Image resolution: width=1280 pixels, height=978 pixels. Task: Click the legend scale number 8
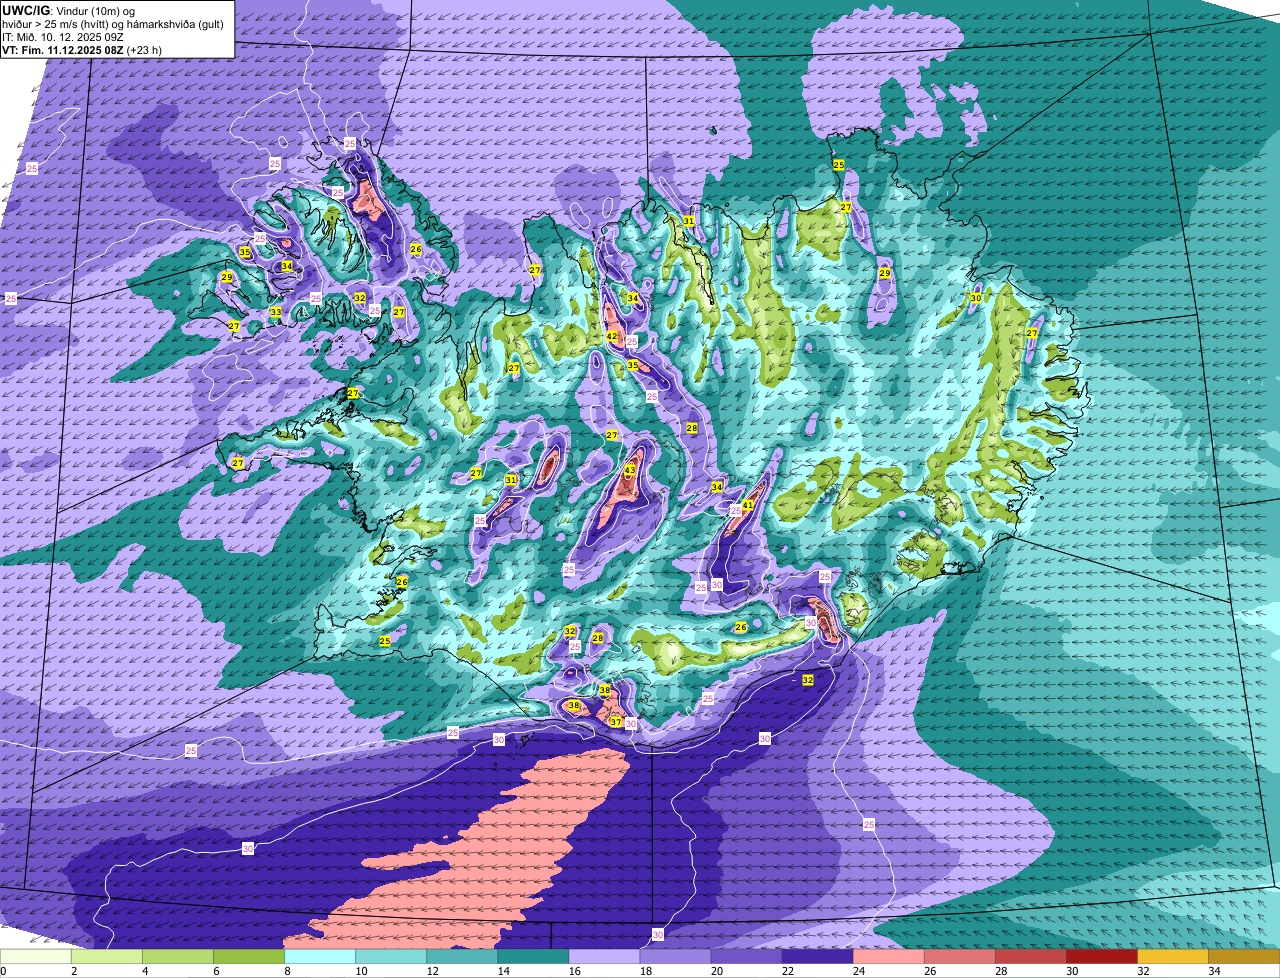[x=287, y=971]
